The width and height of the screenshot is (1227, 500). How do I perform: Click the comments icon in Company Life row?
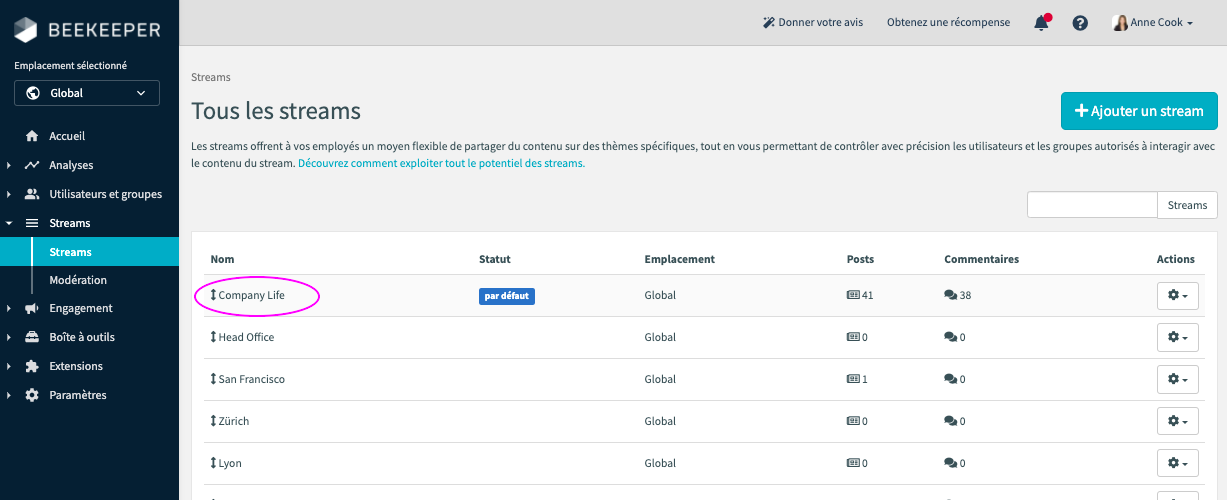pos(951,296)
